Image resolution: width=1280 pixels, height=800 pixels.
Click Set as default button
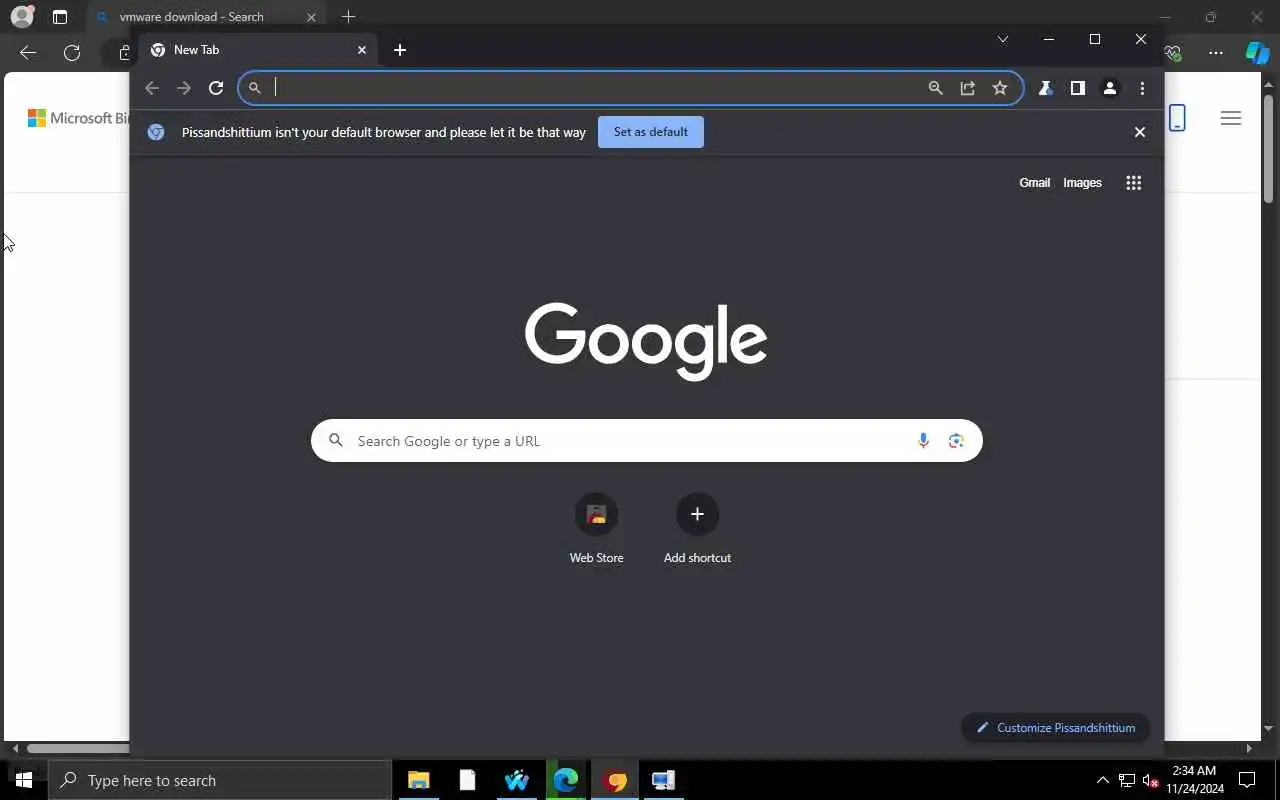pos(651,132)
